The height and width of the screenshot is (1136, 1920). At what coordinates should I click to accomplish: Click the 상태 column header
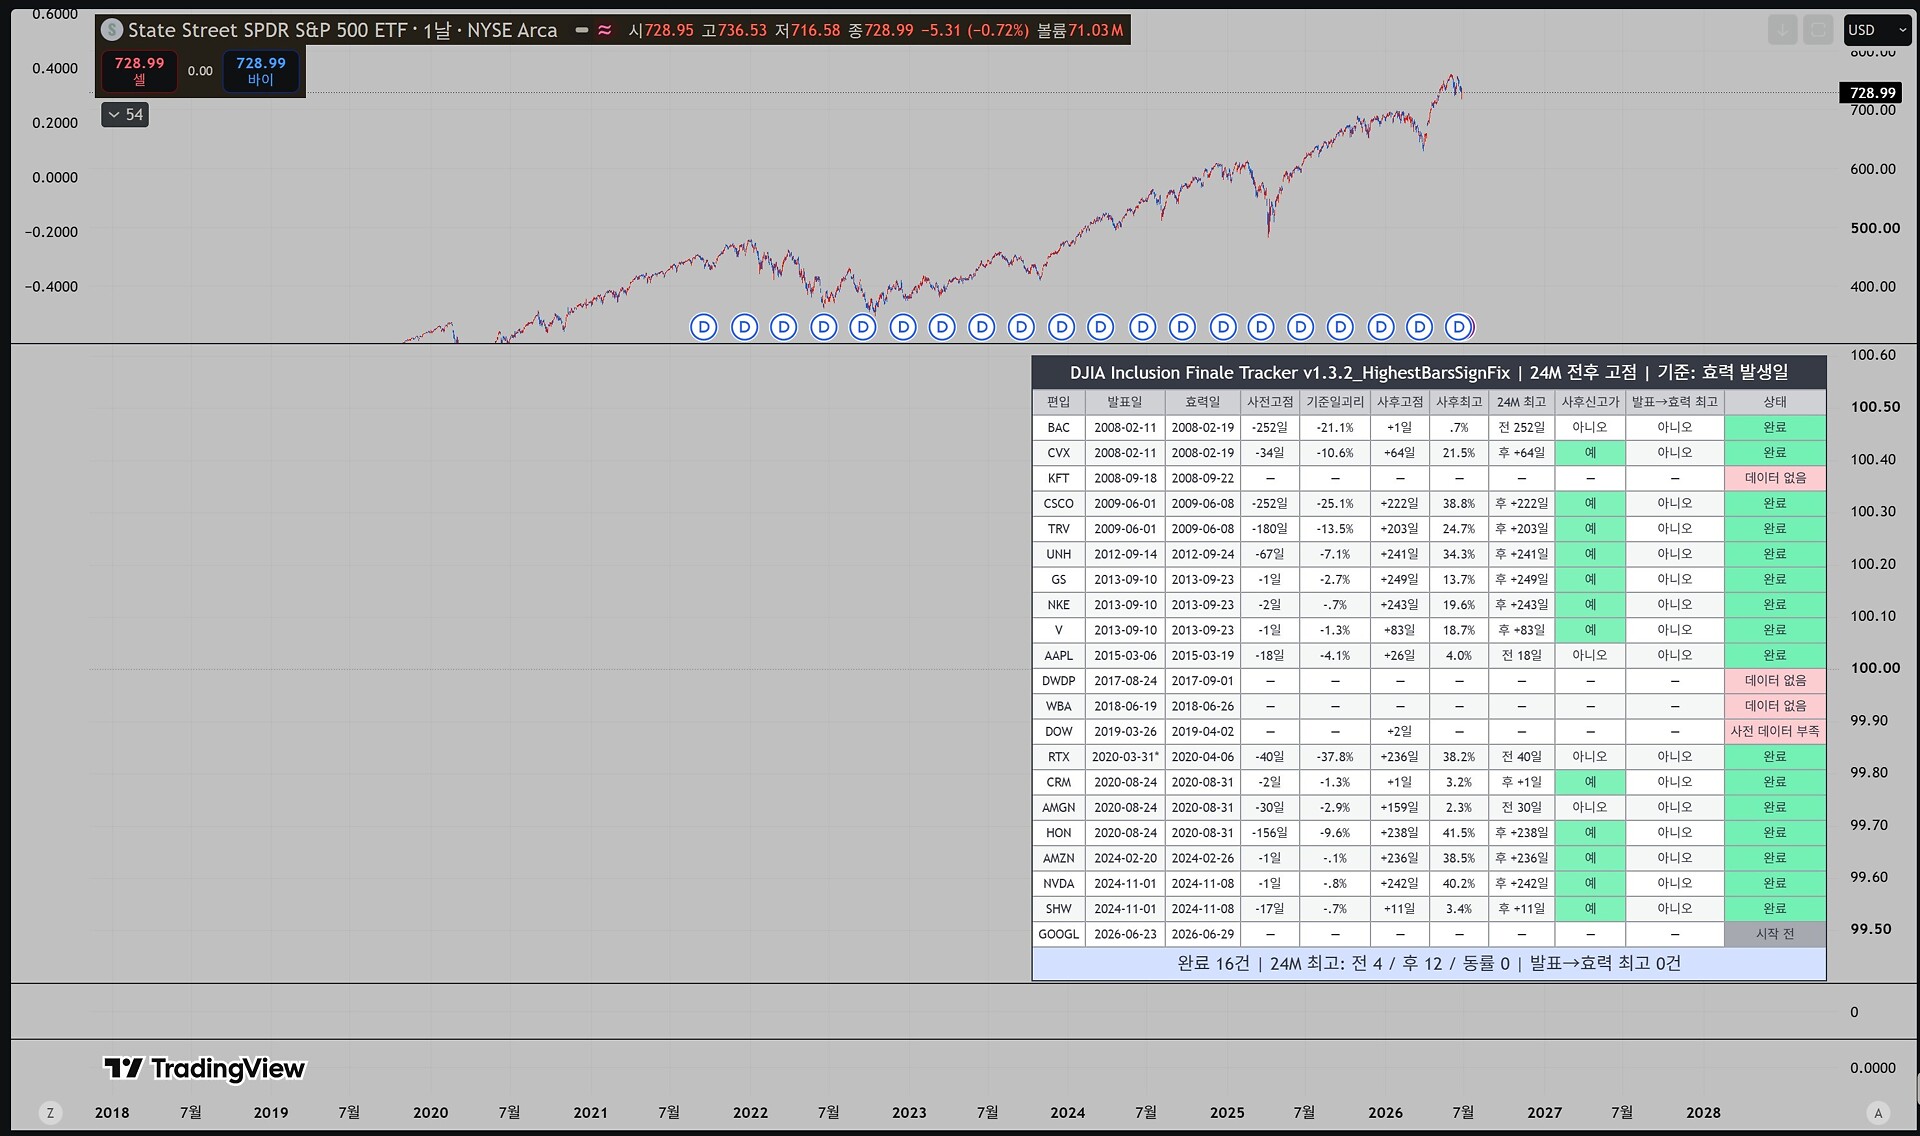(x=1775, y=402)
